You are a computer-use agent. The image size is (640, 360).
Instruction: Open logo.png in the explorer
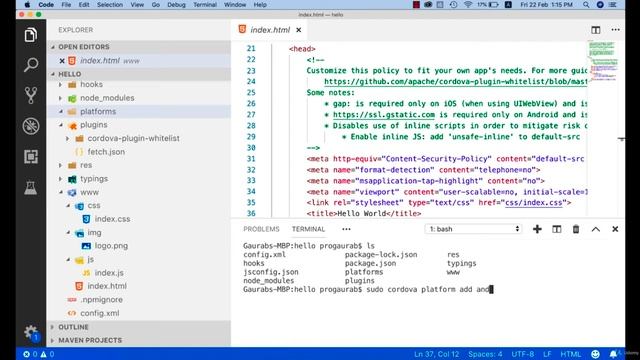click(111, 246)
